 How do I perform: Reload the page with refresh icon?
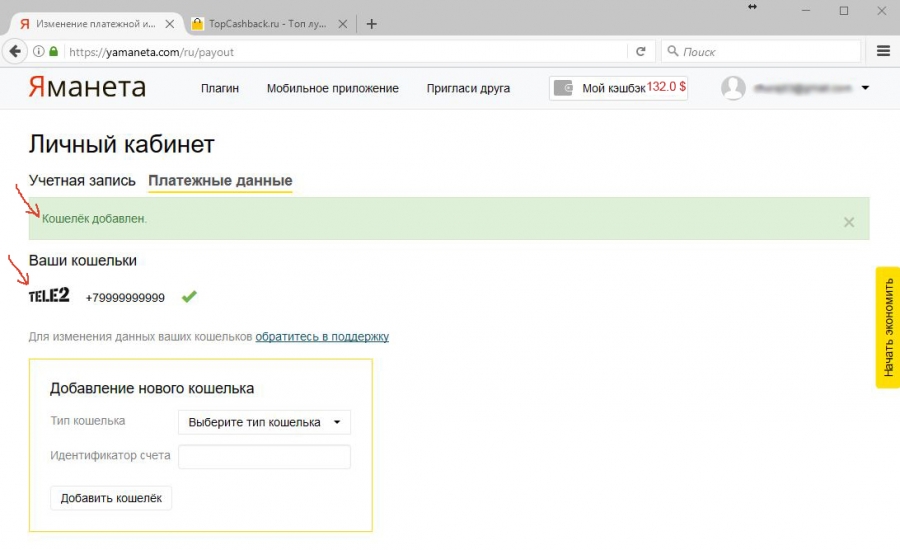(641, 52)
